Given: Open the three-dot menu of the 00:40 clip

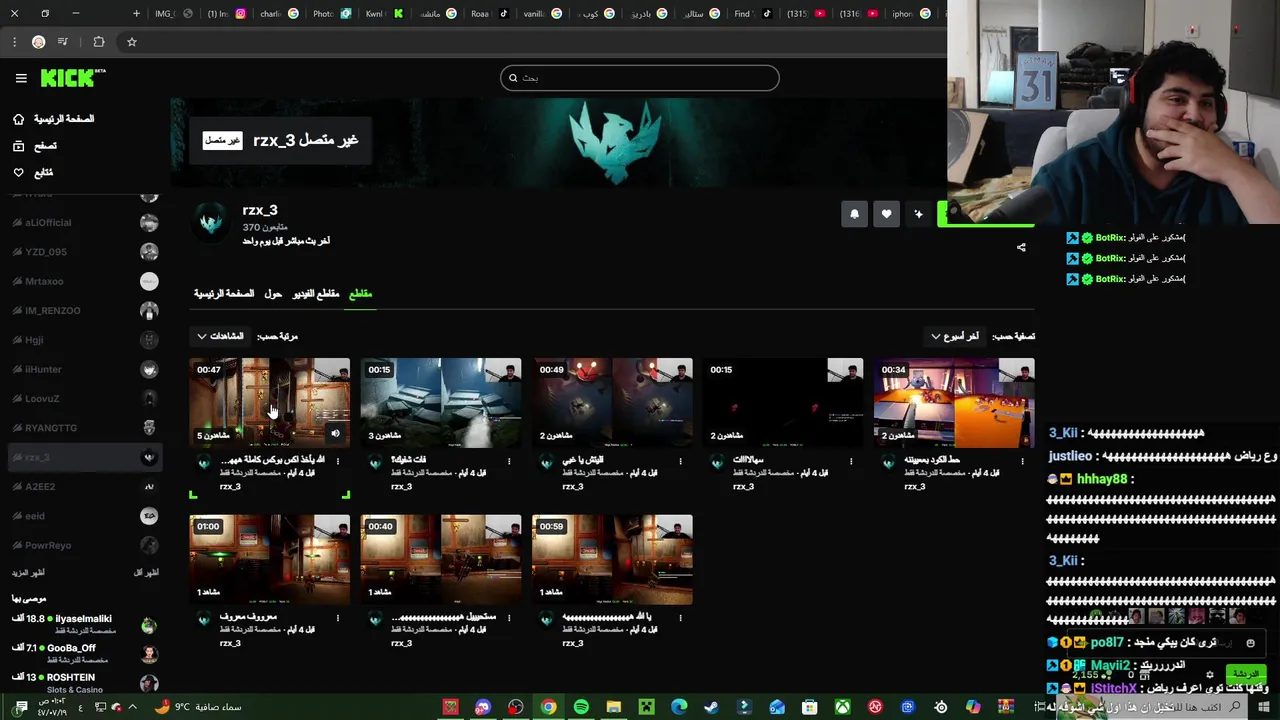Looking at the screenshot, I should pos(509,618).
